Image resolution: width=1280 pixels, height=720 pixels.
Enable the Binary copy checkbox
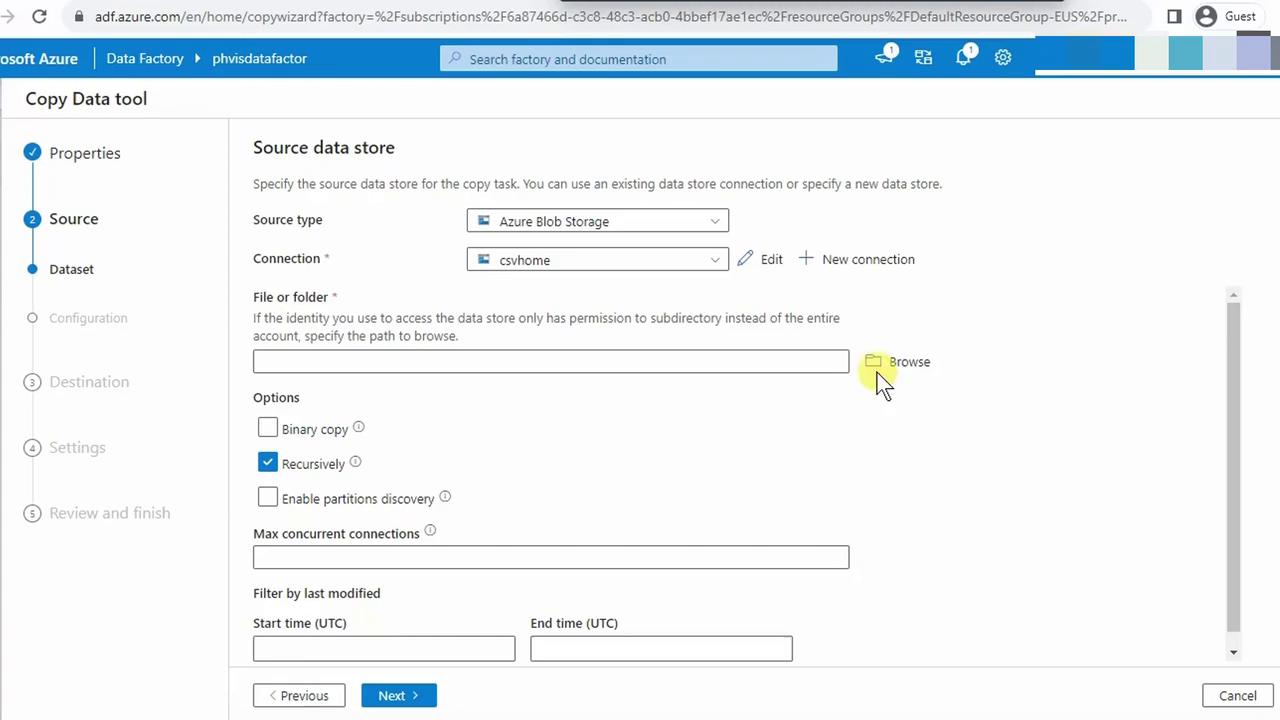[x=267, y=428]
